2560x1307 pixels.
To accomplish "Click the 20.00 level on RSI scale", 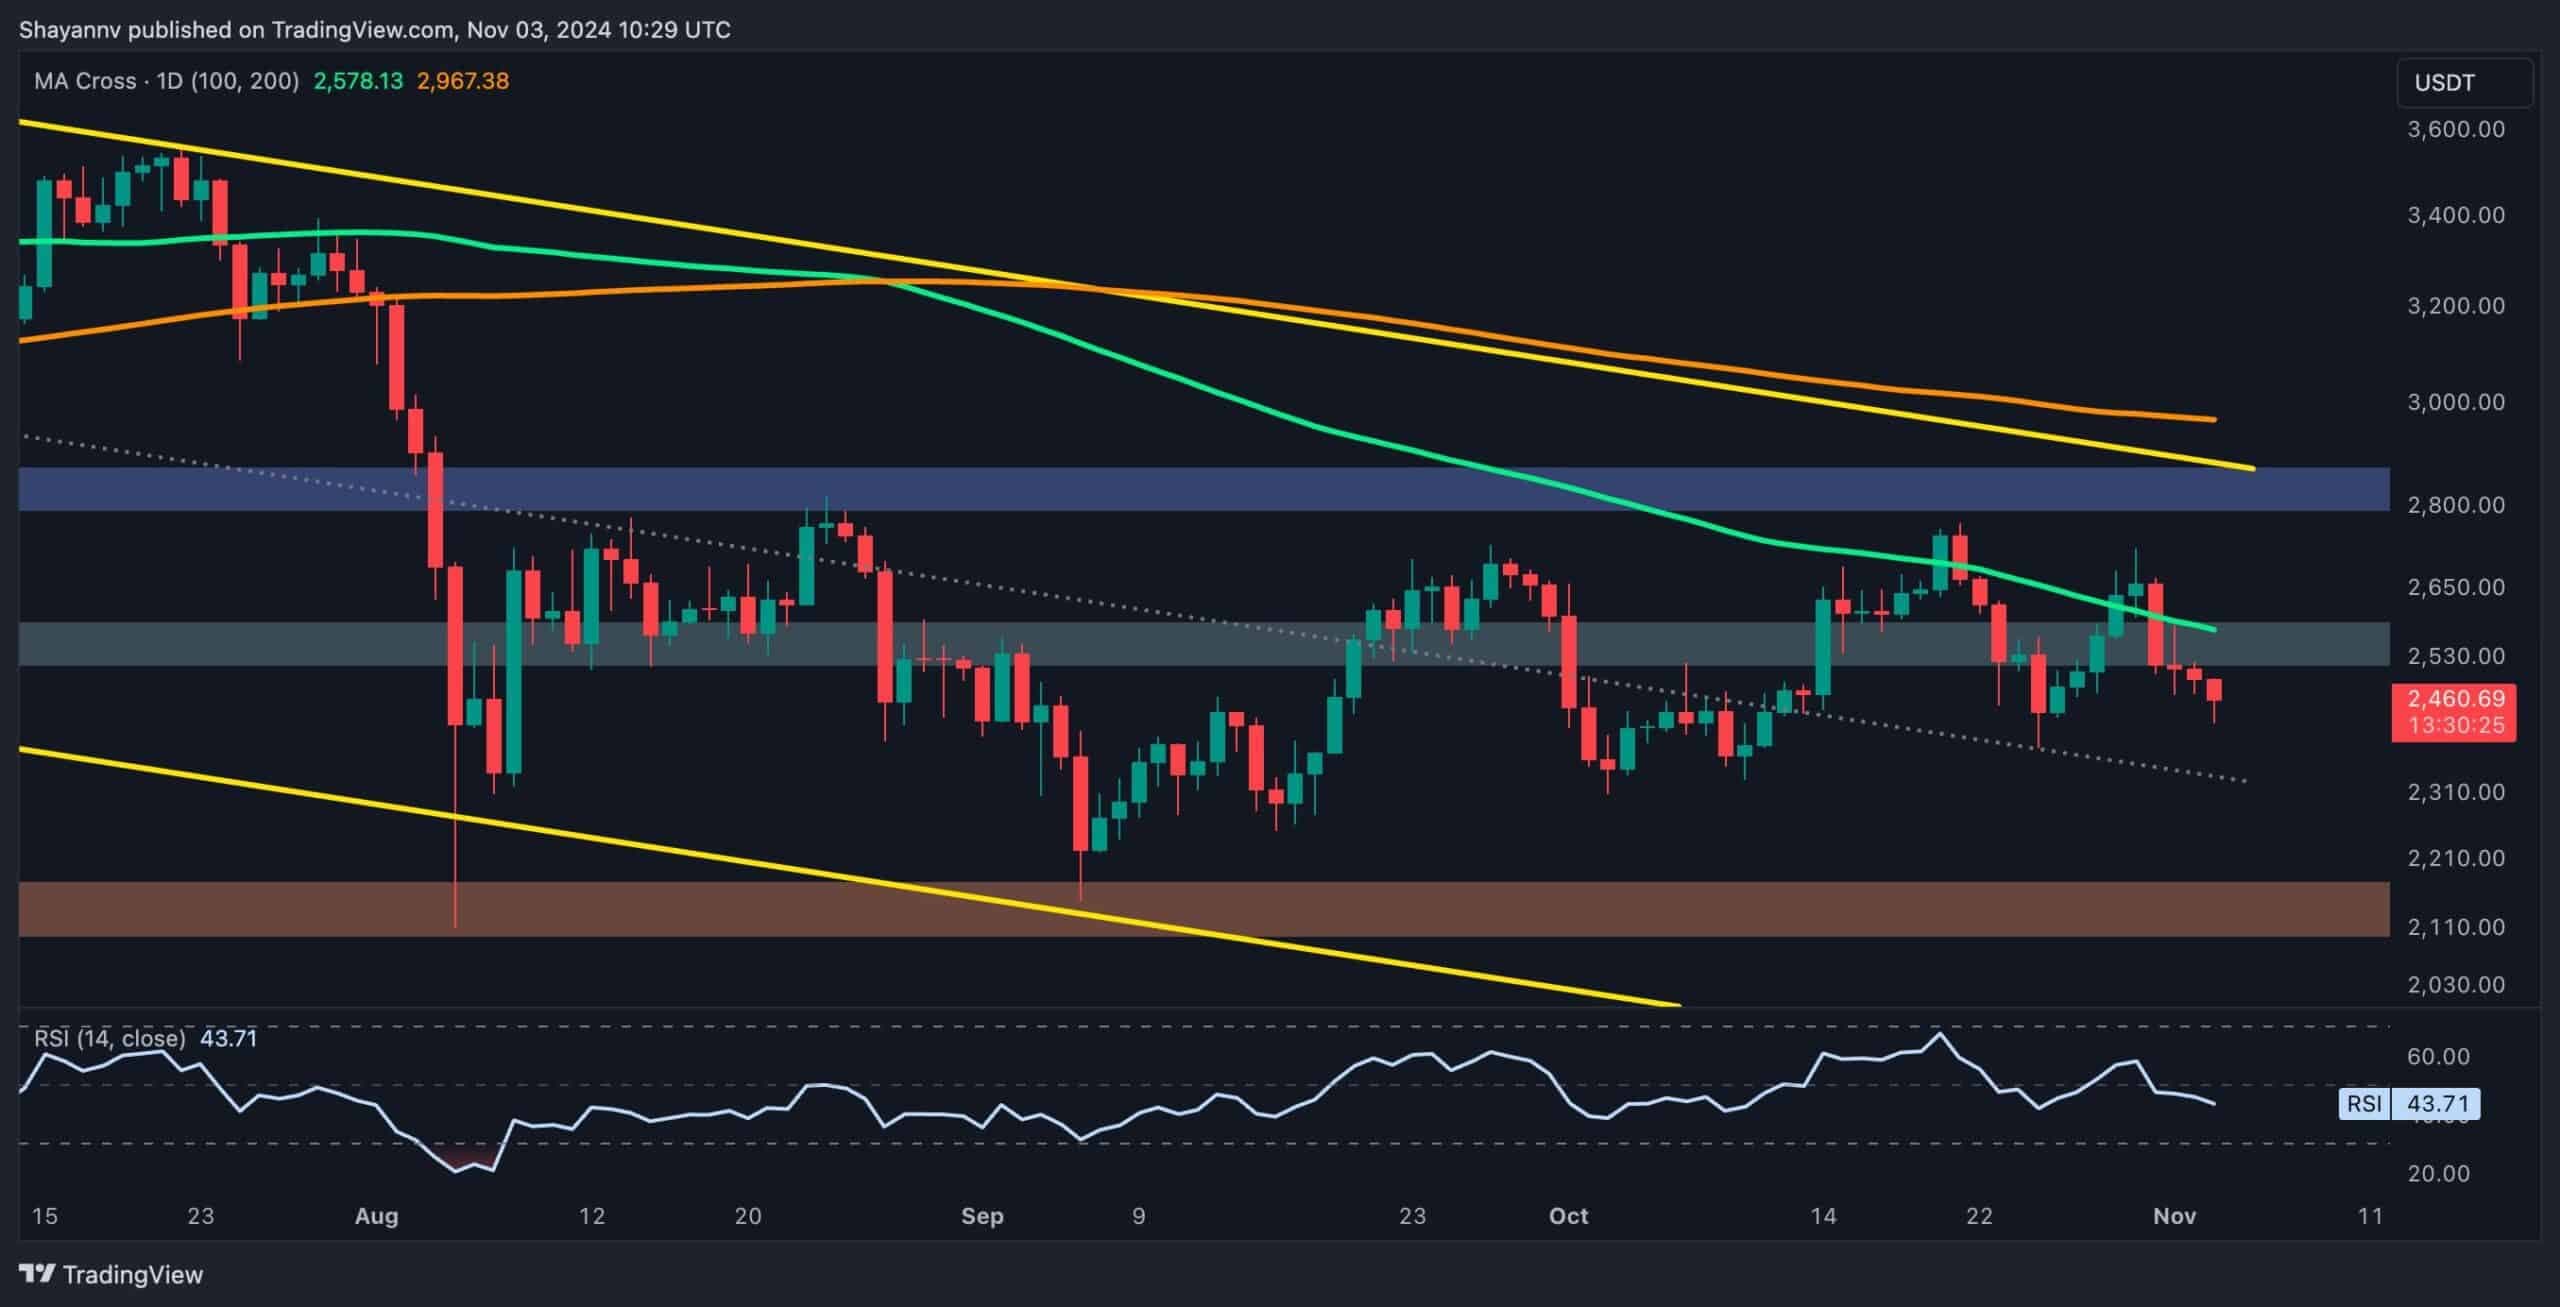I will [x=2438, y=1173].
